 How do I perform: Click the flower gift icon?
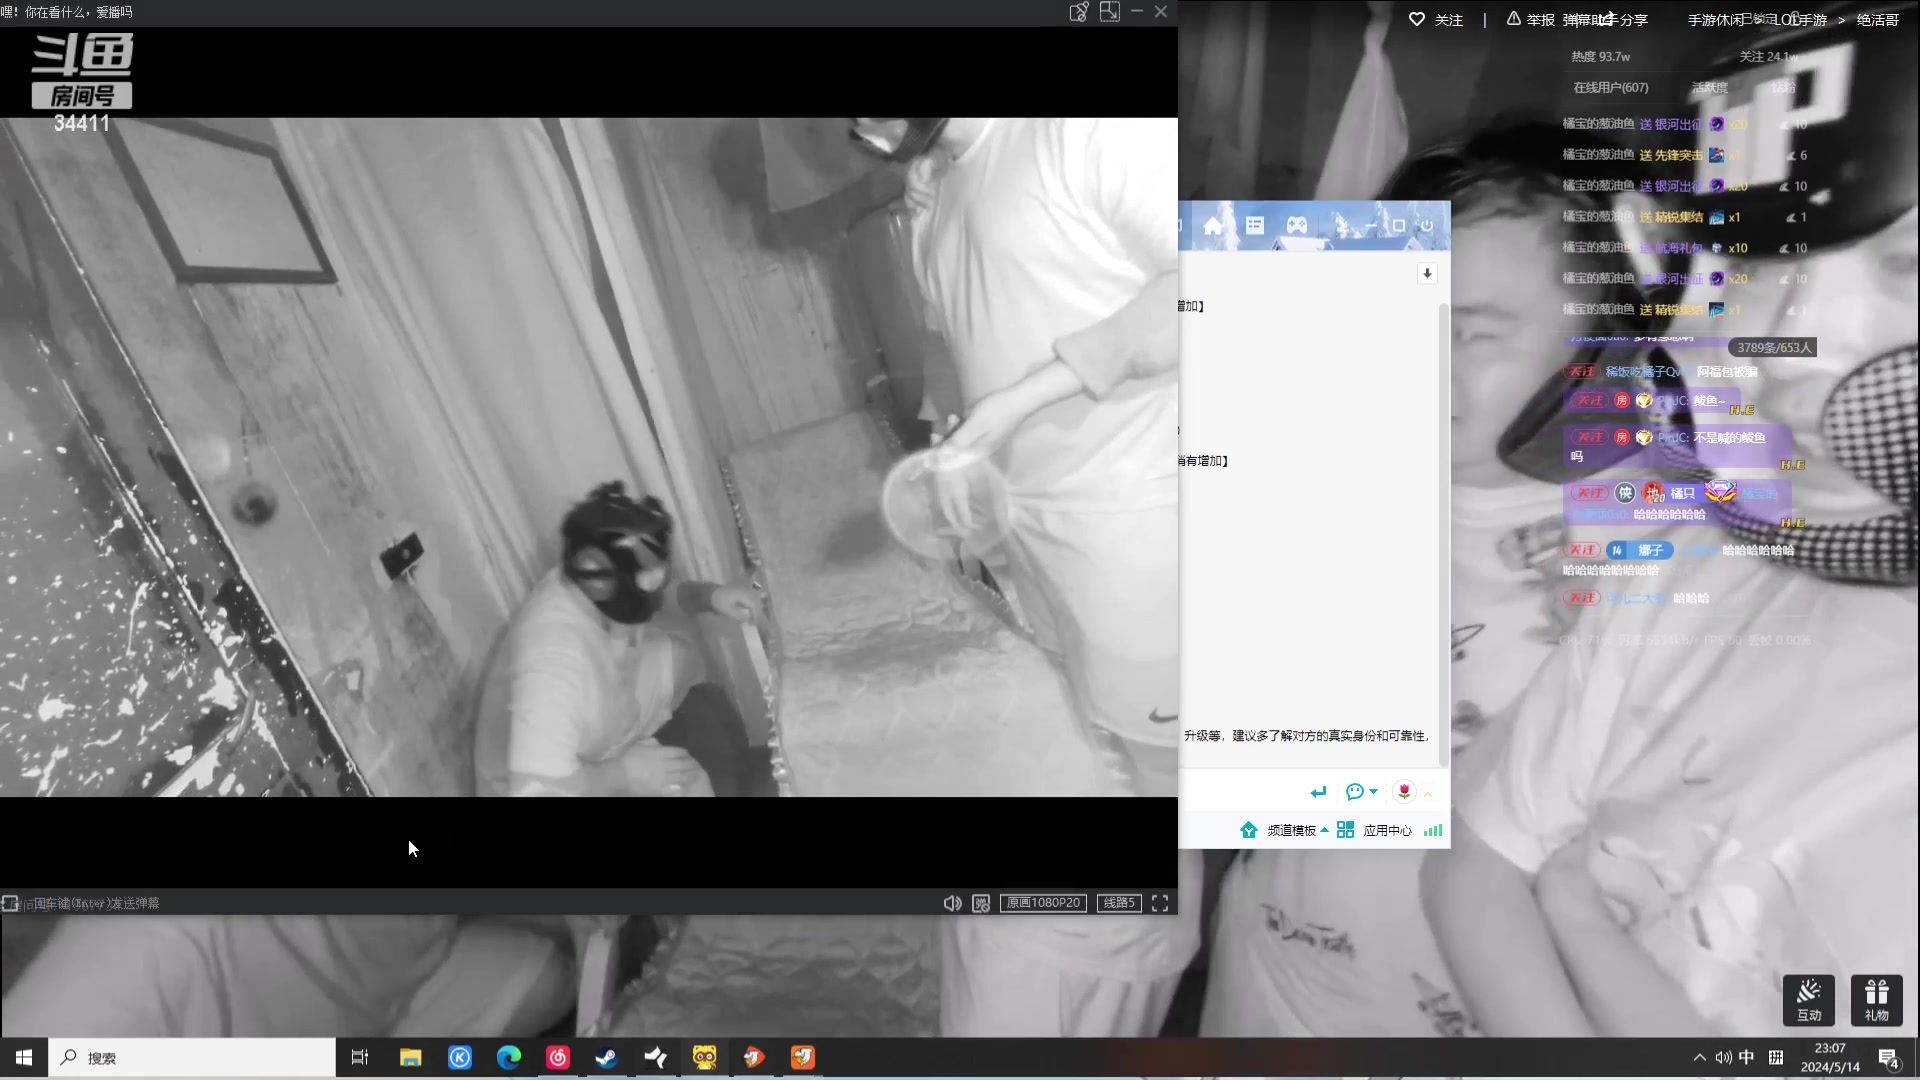coord(1404,791)
